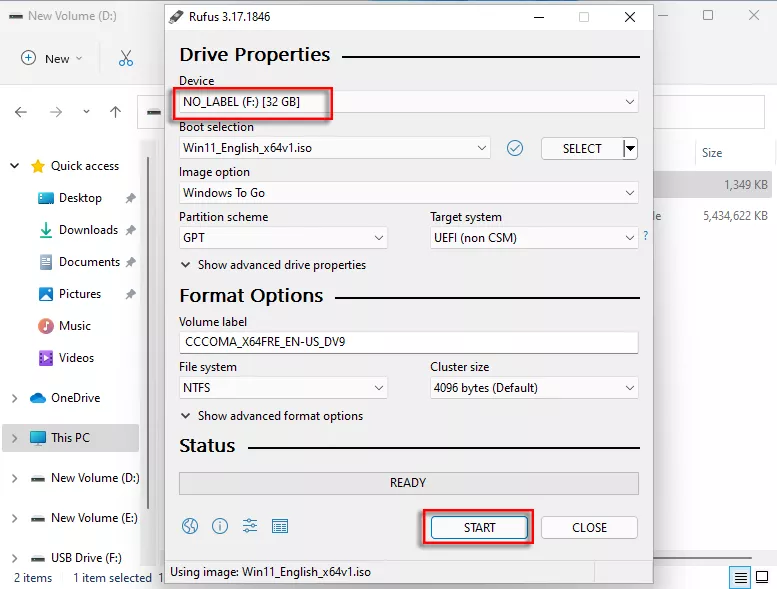777x589 pixels.
Task: Click the Volume label text field
Action: tap(408, 342)
